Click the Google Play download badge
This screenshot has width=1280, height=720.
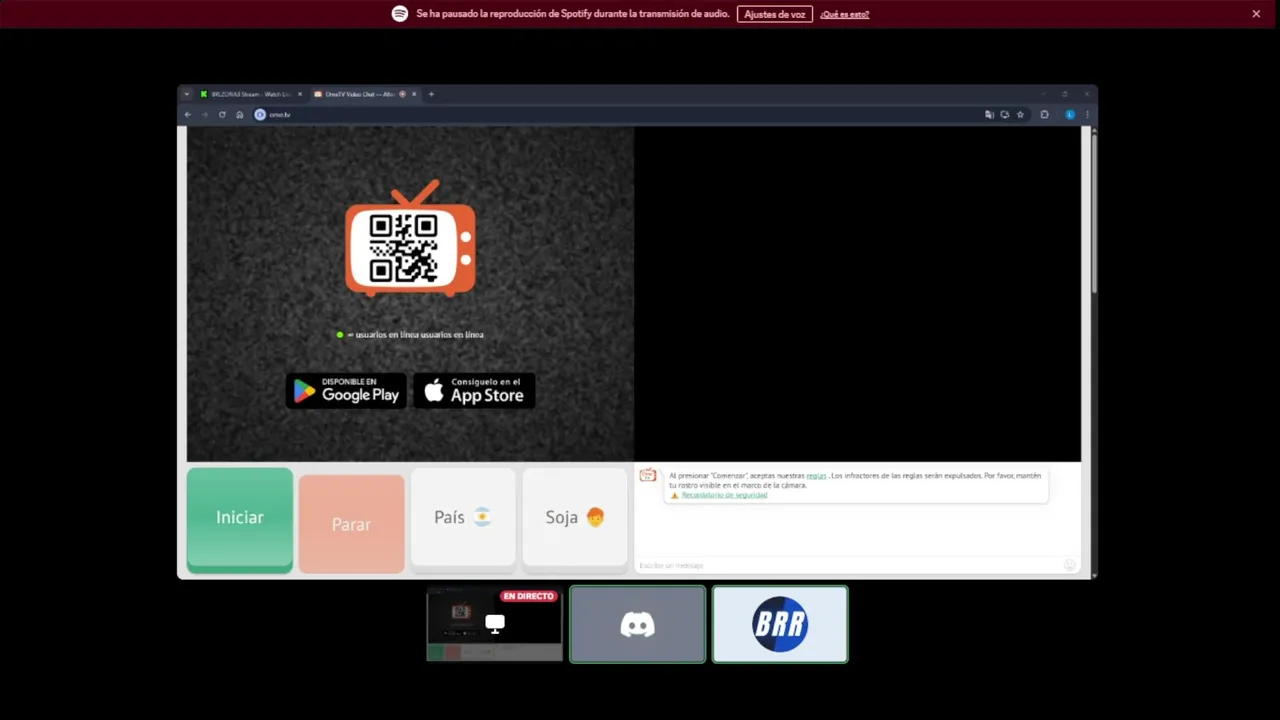click(346, 390)
